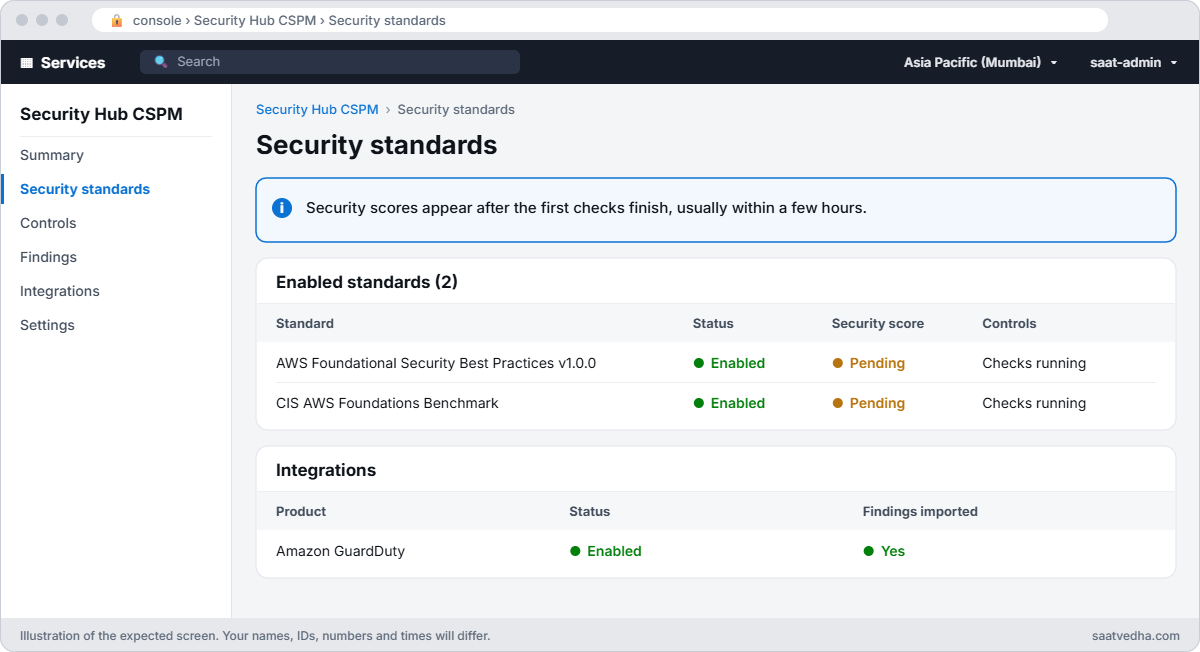1200x652 pixels.
Task: Click AWS Foundational Security Best Practices v1.0.0
Action: 436,363
